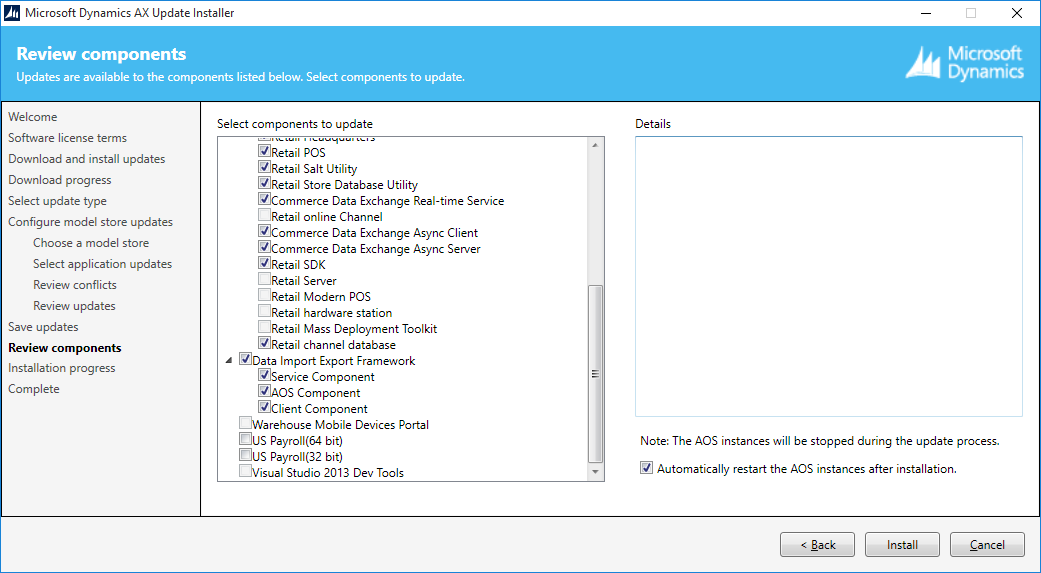Screen dimensions: 1041x573
Task: Go back with the Back button
Action: pos(817,544)
